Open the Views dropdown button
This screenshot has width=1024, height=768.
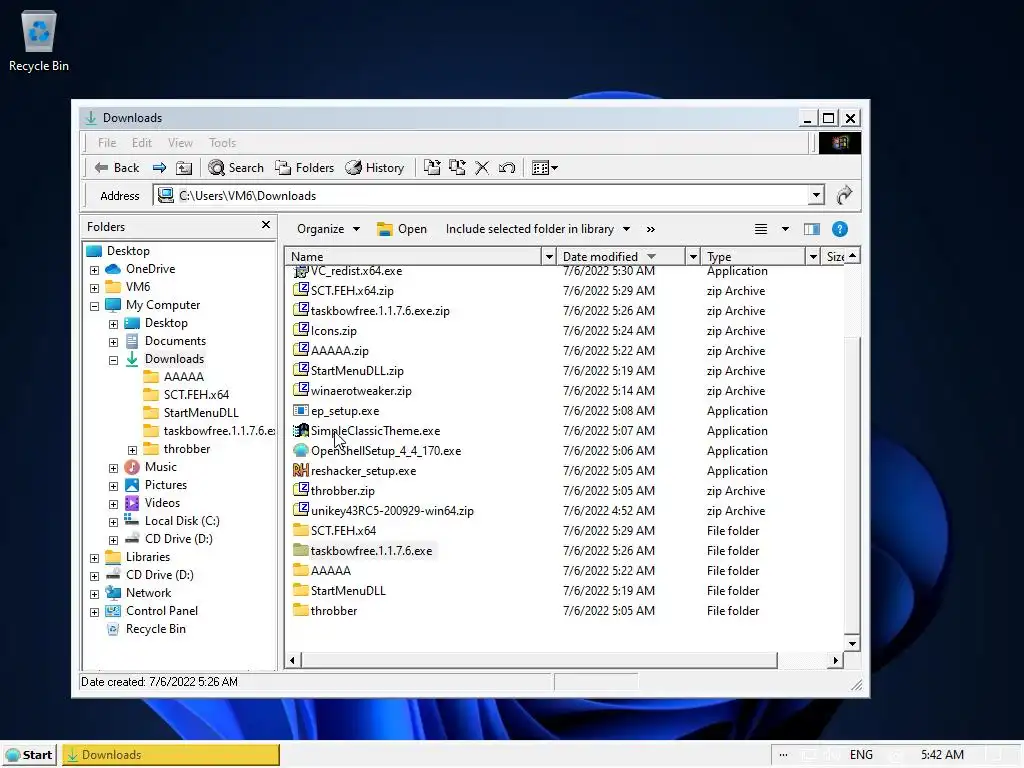545,168
